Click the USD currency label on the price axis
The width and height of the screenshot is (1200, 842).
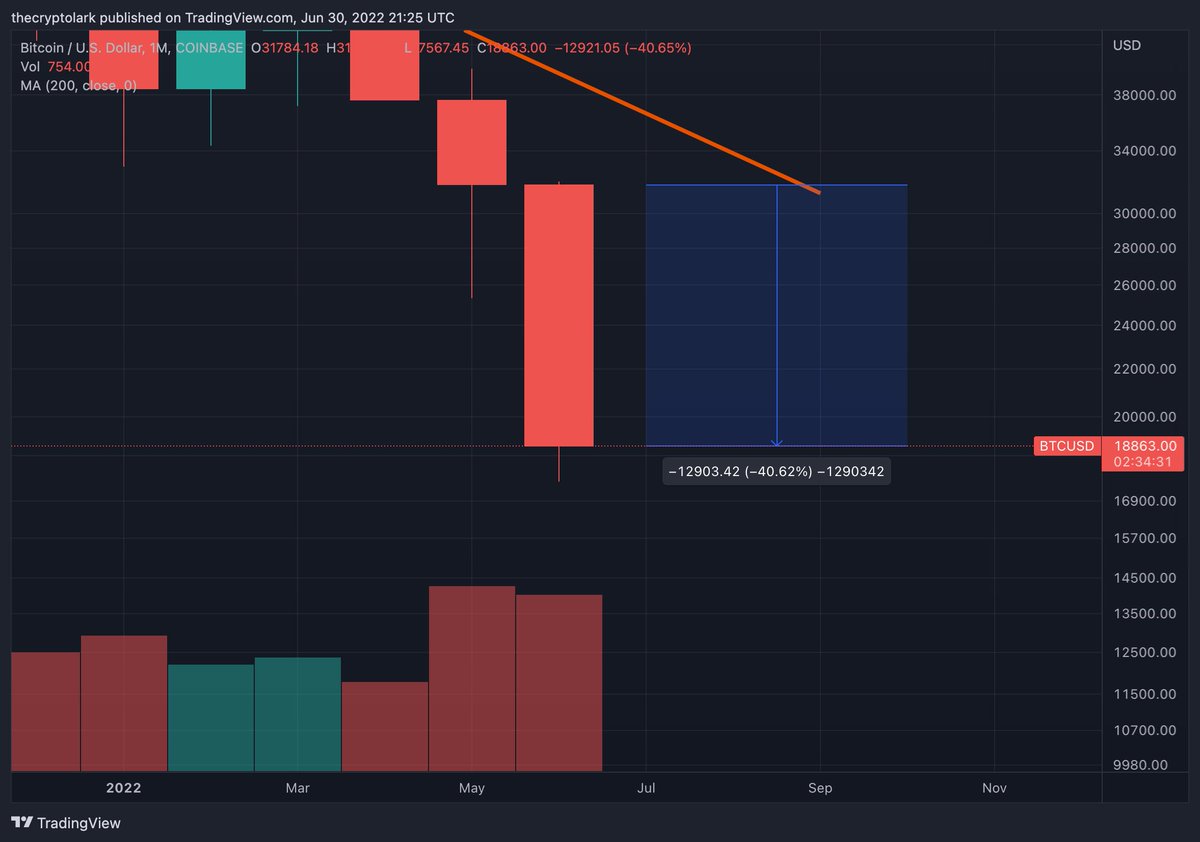1127,45
